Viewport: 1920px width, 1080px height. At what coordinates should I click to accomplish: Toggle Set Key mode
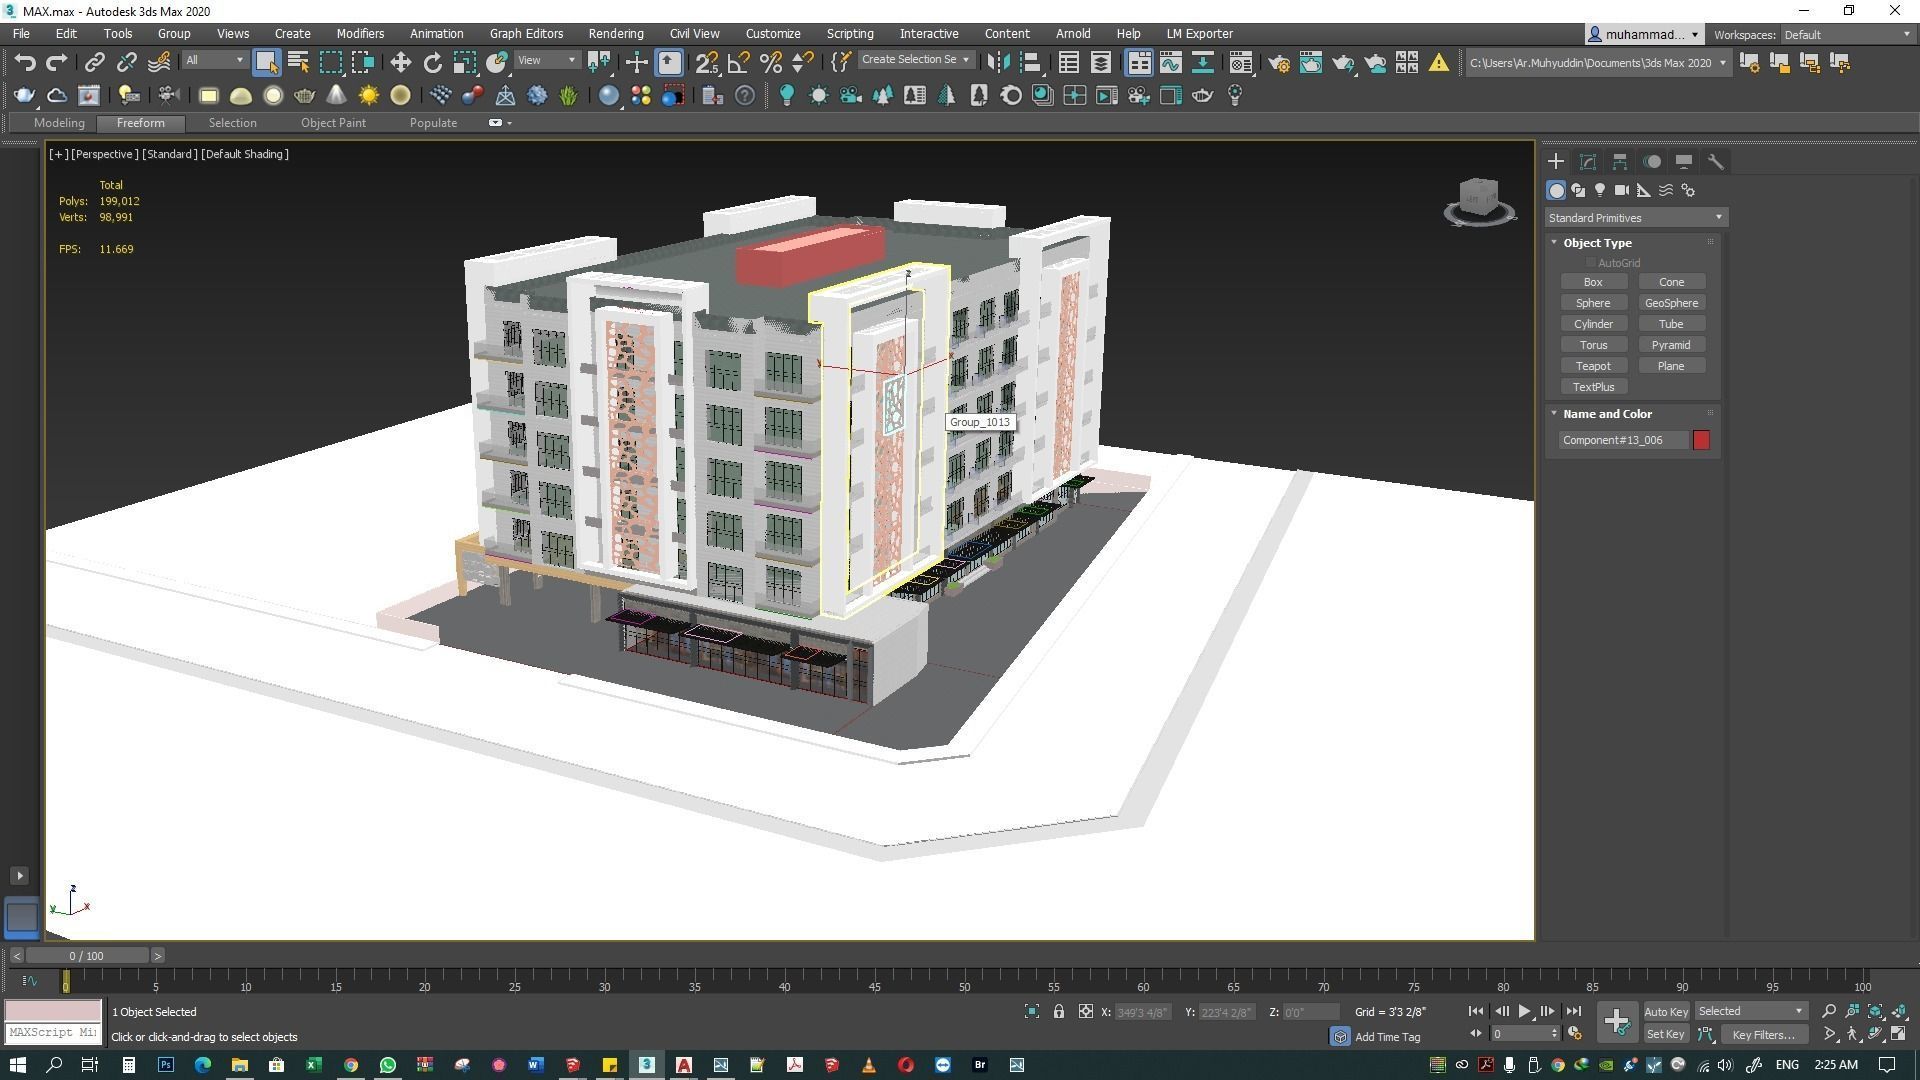(1666, 1035)
